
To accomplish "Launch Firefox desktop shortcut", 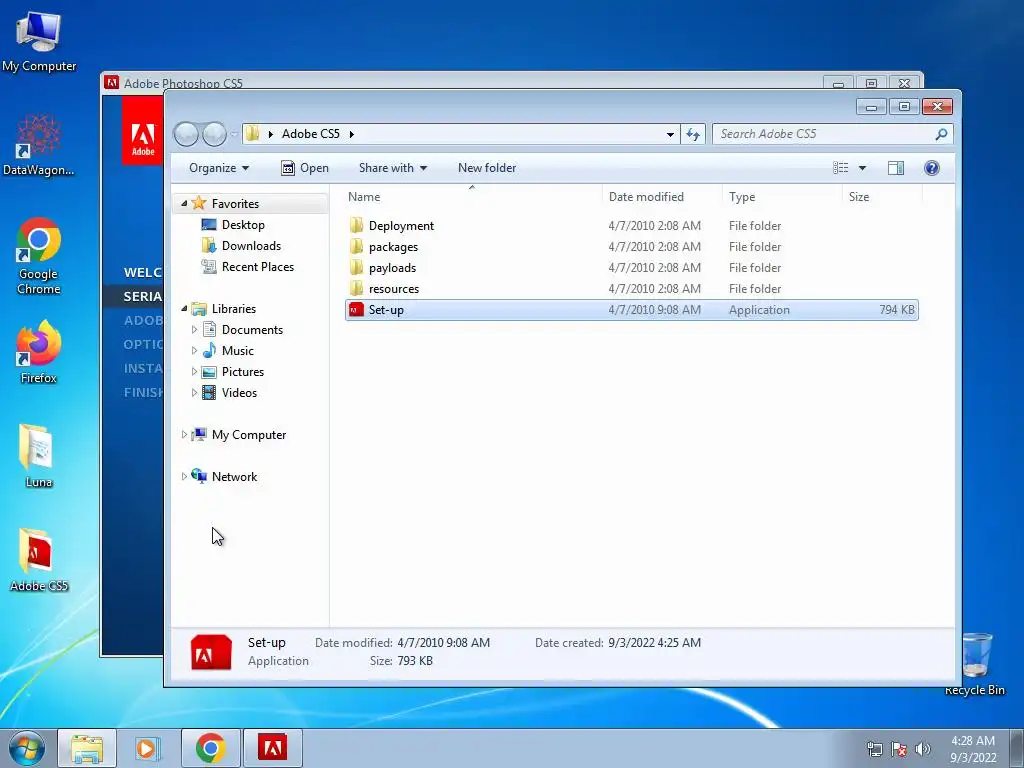I will pos(39,353).
